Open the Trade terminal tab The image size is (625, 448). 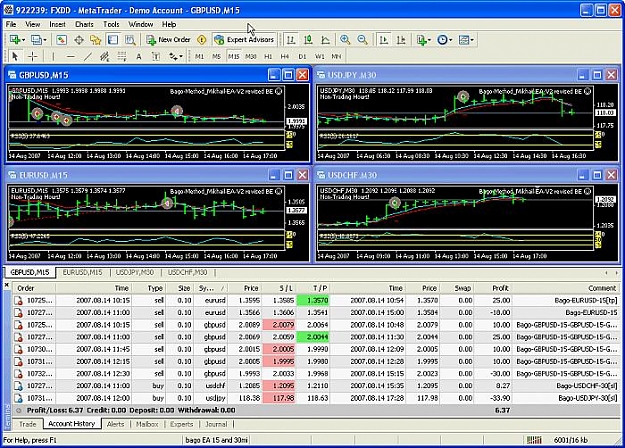click(28, 424)
